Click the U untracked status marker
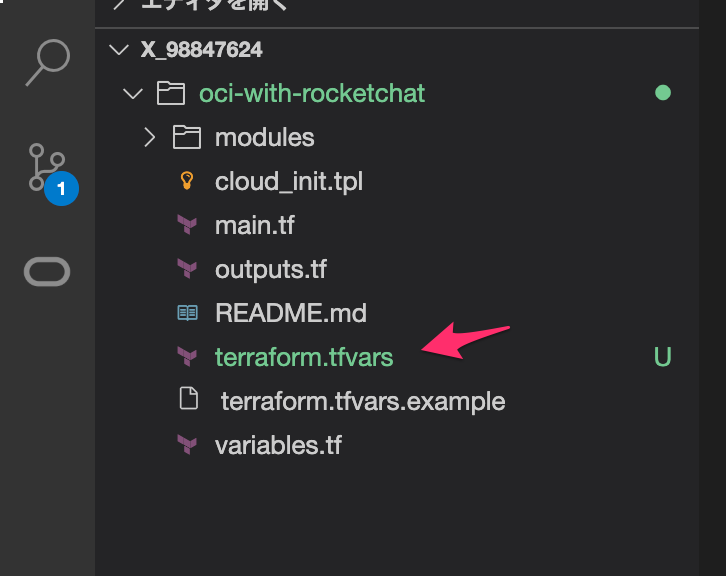726x576 pixels. 663,357
